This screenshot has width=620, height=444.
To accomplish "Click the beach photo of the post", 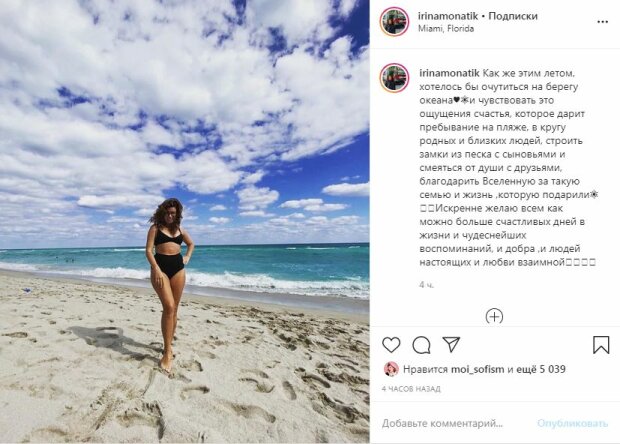I will coord(185,221).
